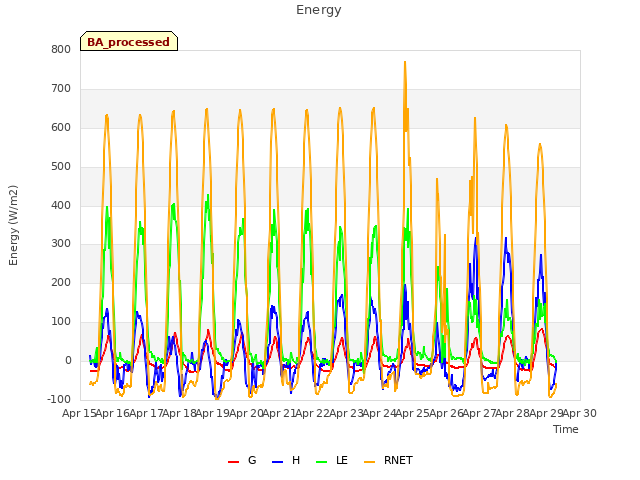
Task: Click the Apr 15 x-axis label
Action: (x=79, y=413)
